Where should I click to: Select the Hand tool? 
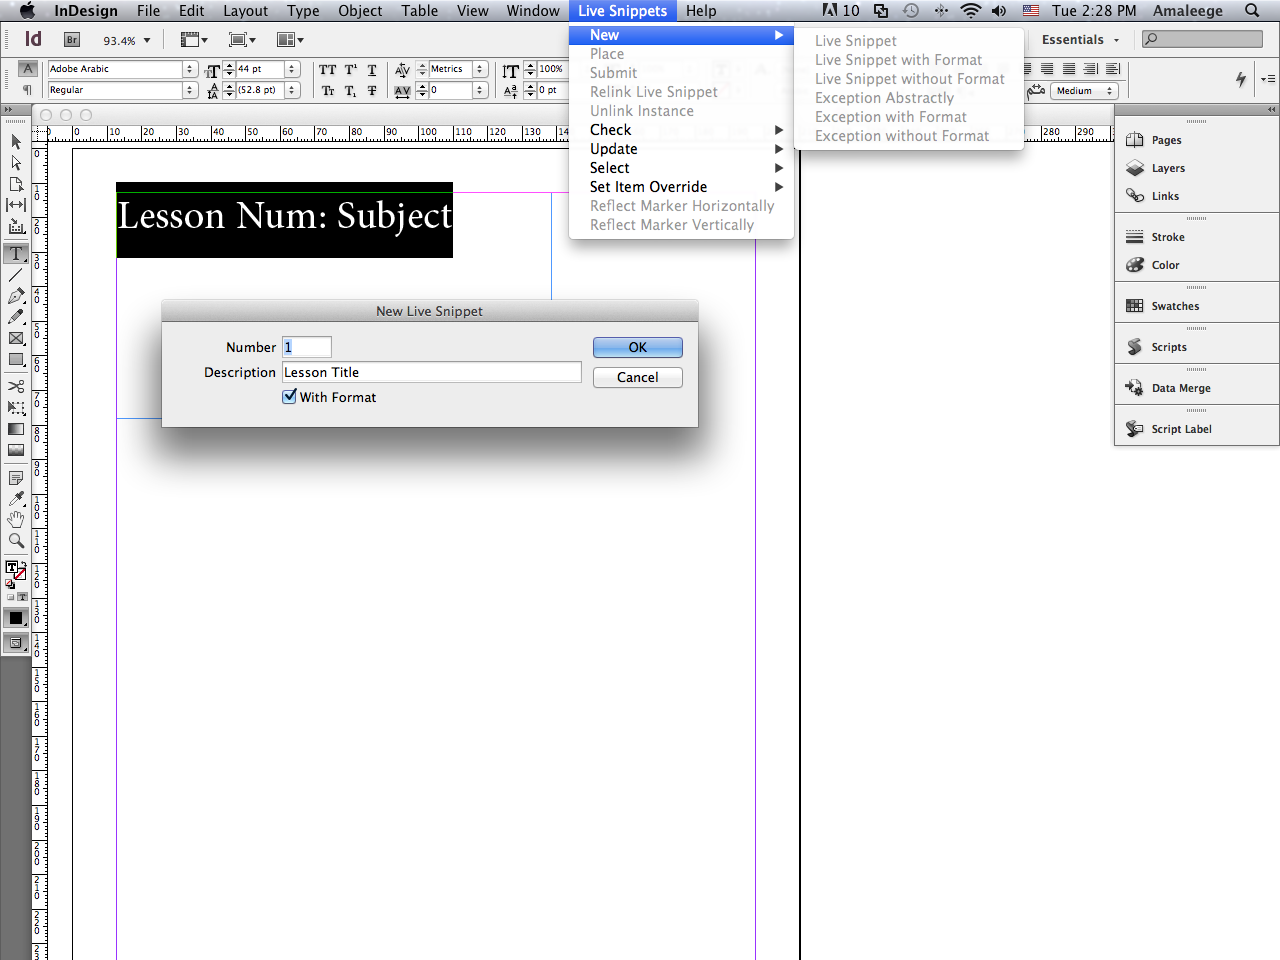[x=16, y=520]
